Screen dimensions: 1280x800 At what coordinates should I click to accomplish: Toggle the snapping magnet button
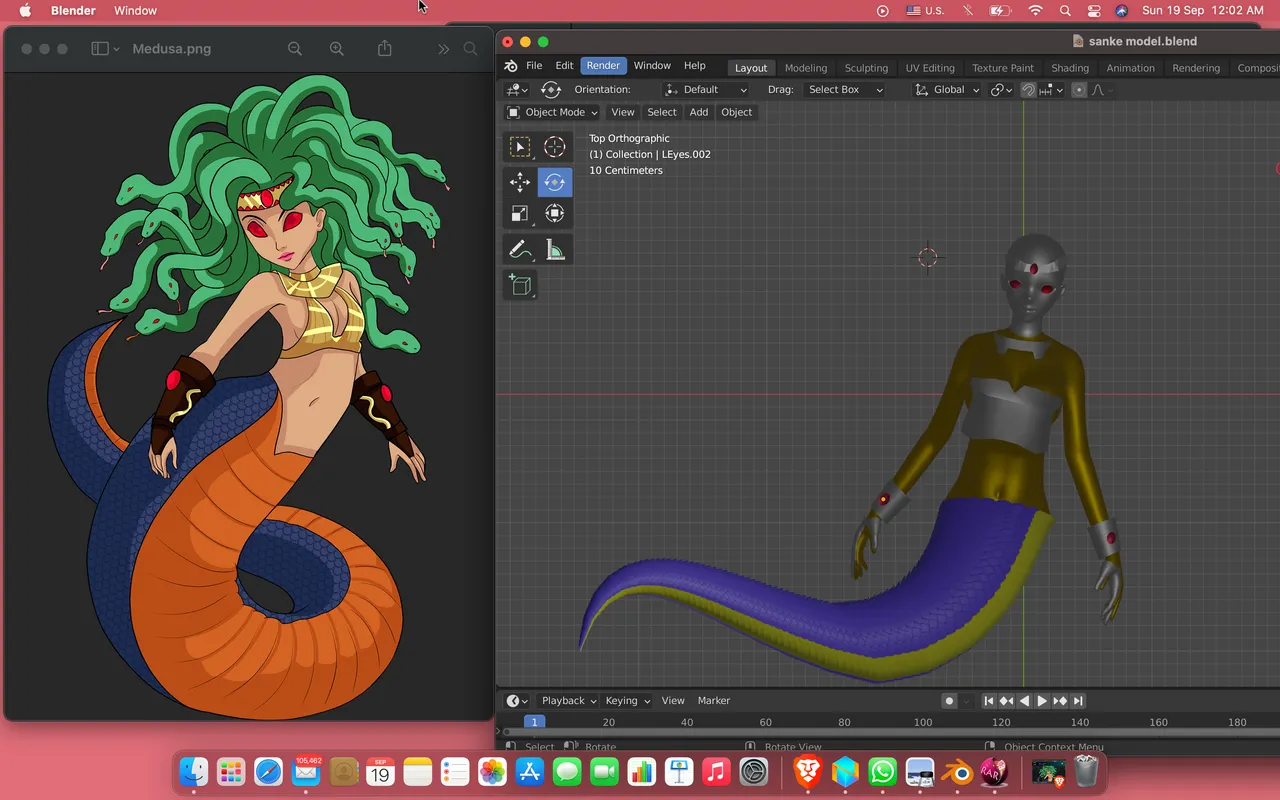pyautogui.click(x=1028, y=90)
